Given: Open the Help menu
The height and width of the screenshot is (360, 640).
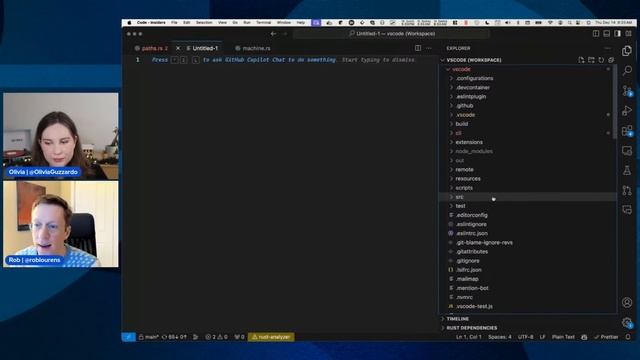Looking at the screenshot, I should pos(301,23).
